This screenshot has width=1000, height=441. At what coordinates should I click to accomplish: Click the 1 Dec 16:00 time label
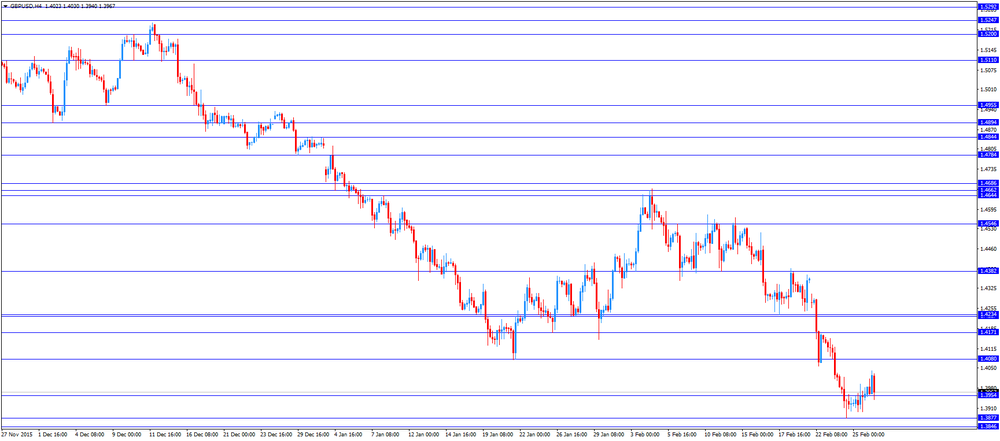(54, 435)
